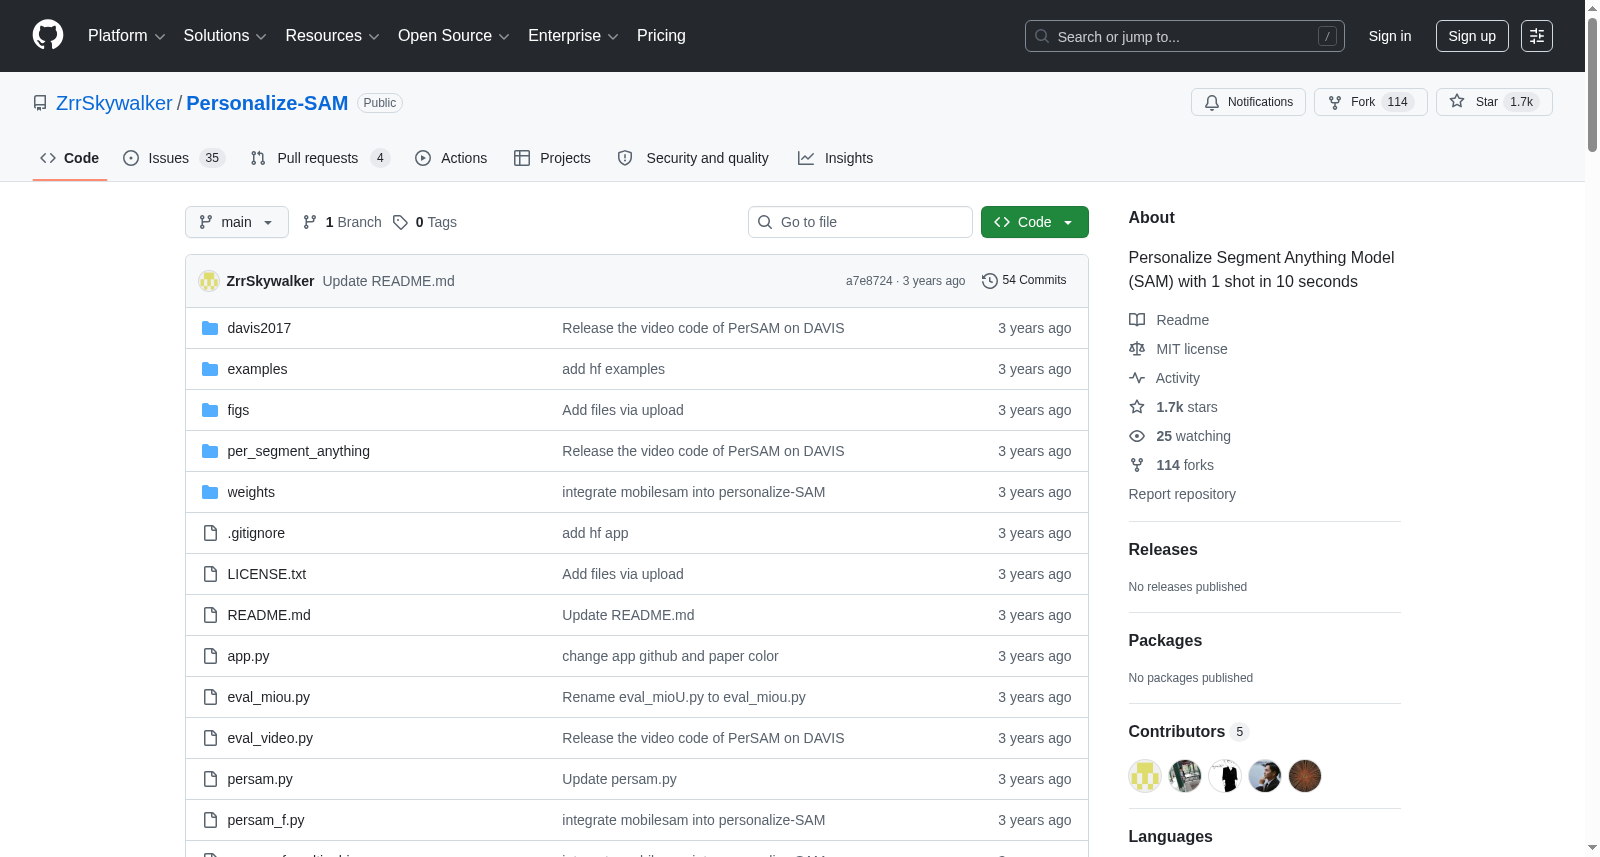Open the second contributor avatar
The height and width of the screenshot is (857, 1600).
coord(1185,776)
